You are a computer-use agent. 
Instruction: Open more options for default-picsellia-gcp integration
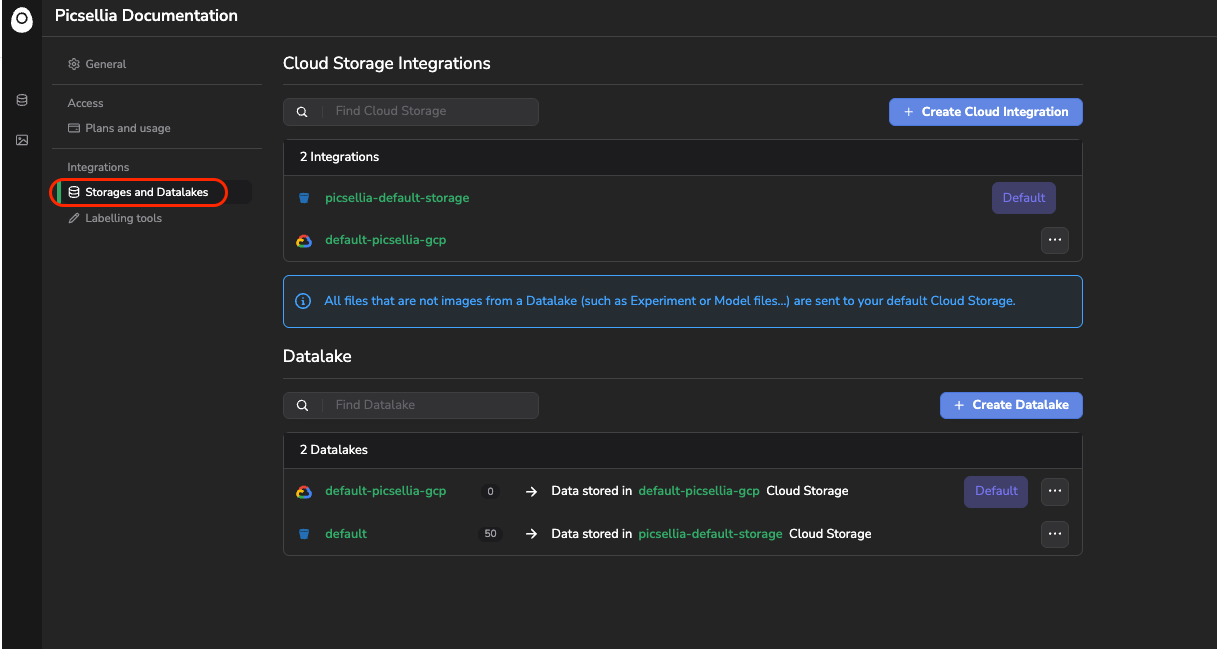1054,240
